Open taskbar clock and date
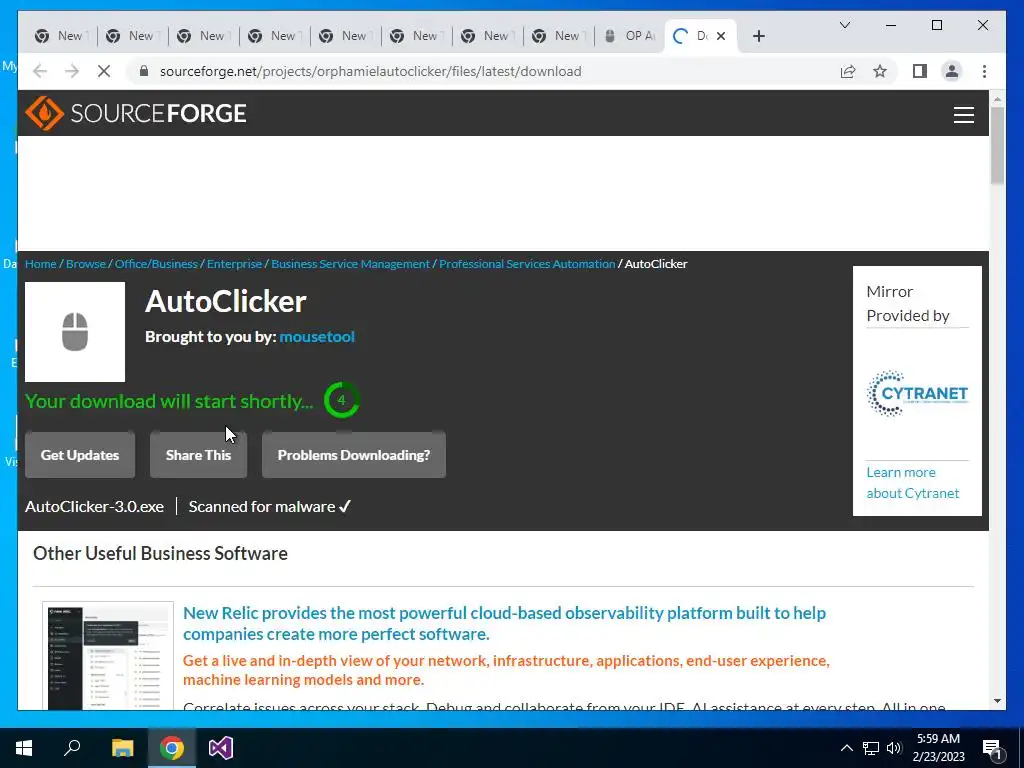Screen dimensions: 1024x768 pyautogui.click(x=938, y=748)
